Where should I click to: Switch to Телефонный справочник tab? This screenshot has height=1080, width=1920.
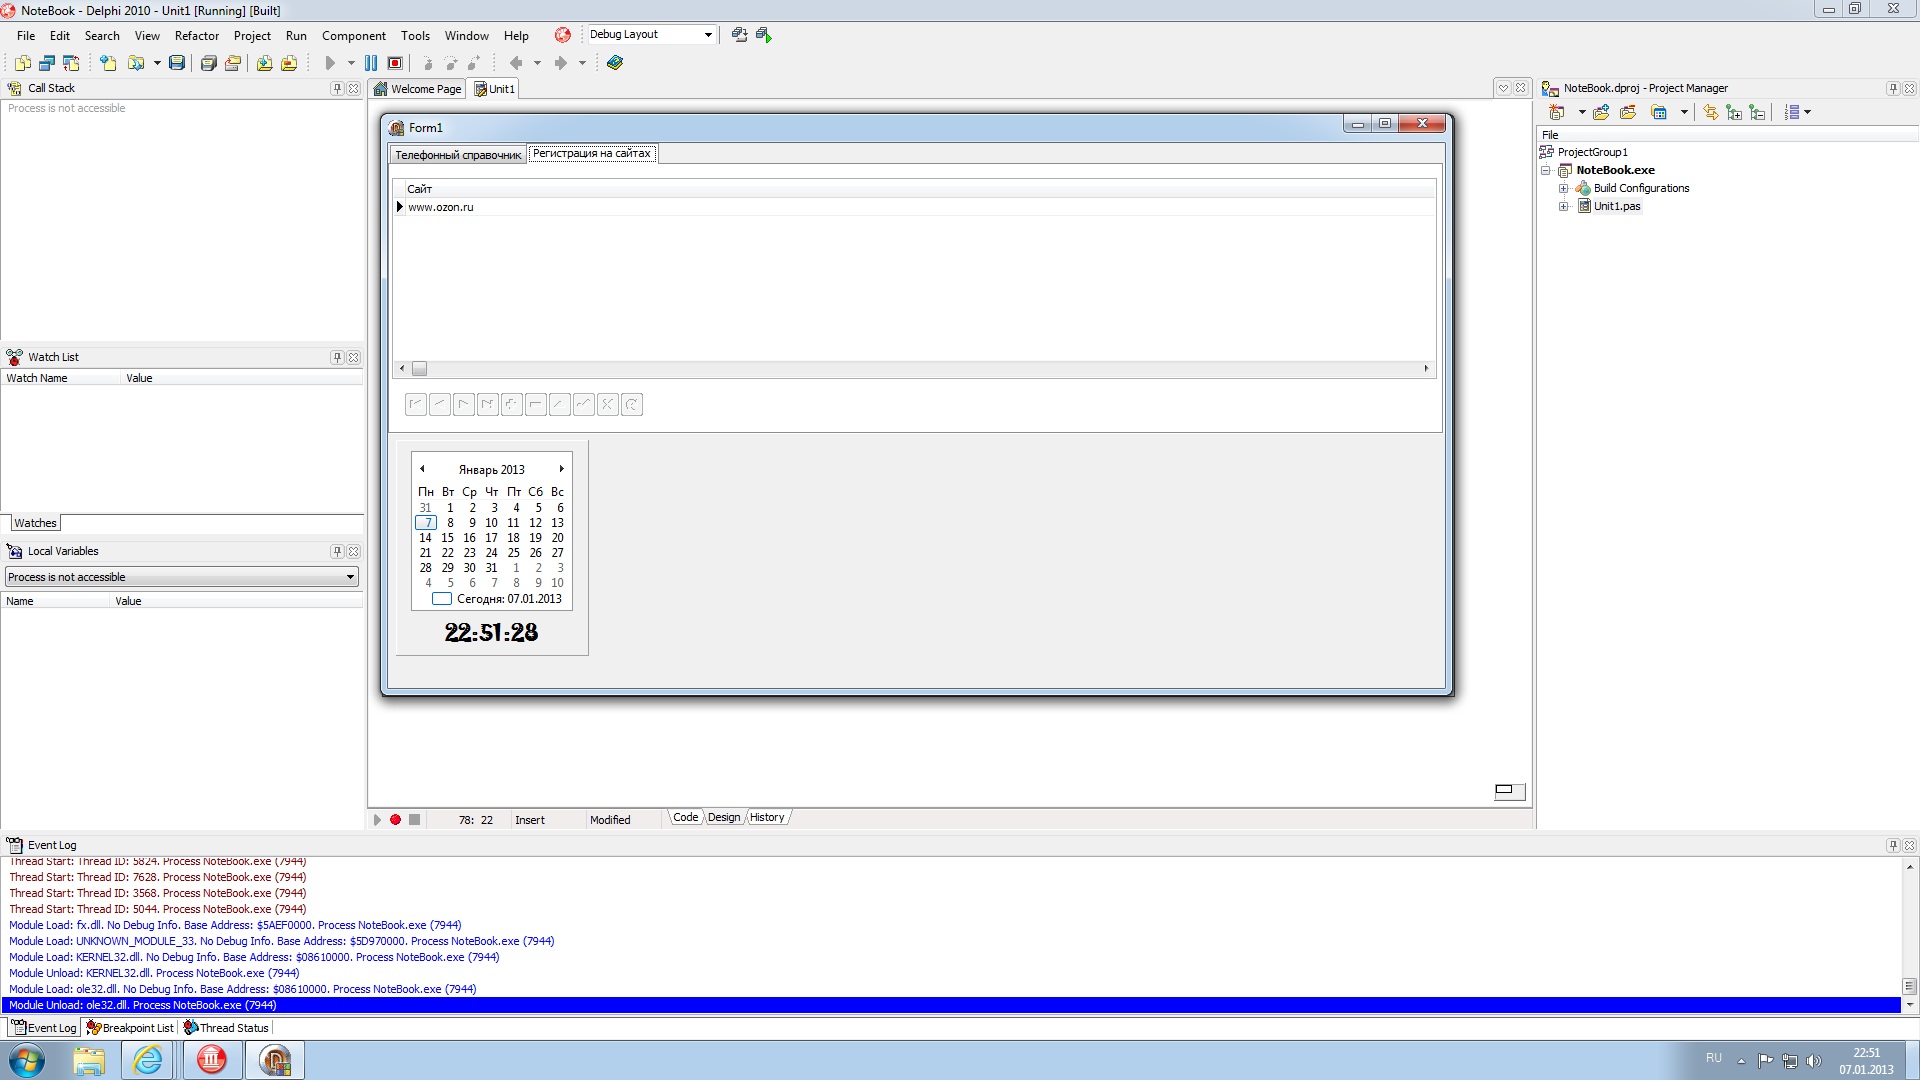tap(458, 155)
